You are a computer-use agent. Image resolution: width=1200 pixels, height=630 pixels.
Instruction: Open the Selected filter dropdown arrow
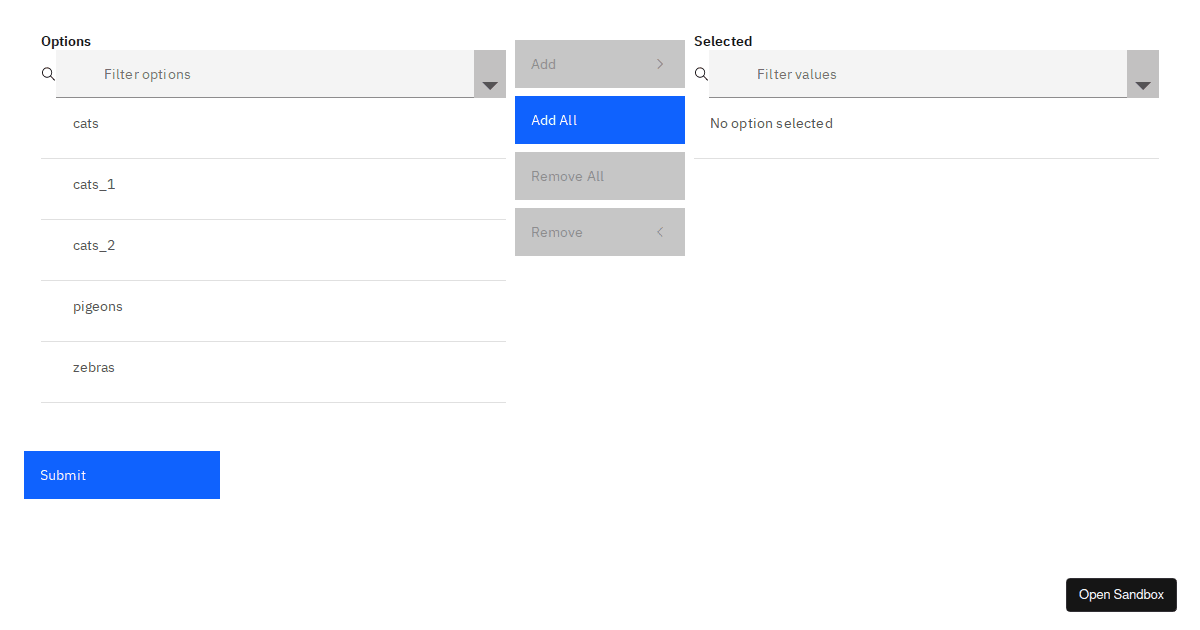[x=1142, y=87]
